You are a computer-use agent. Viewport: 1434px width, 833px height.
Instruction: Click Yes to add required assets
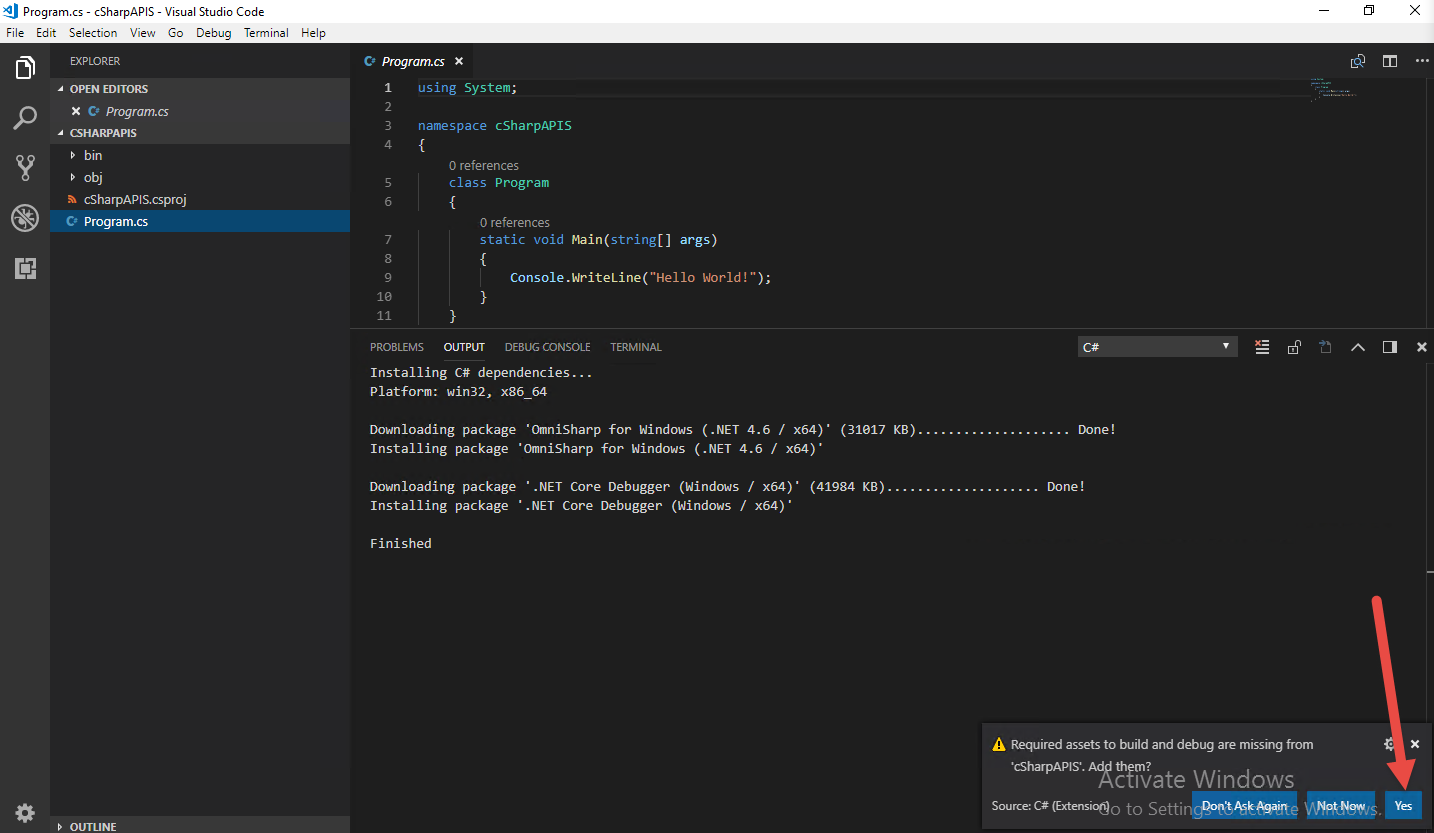[x=1403, y=805]
